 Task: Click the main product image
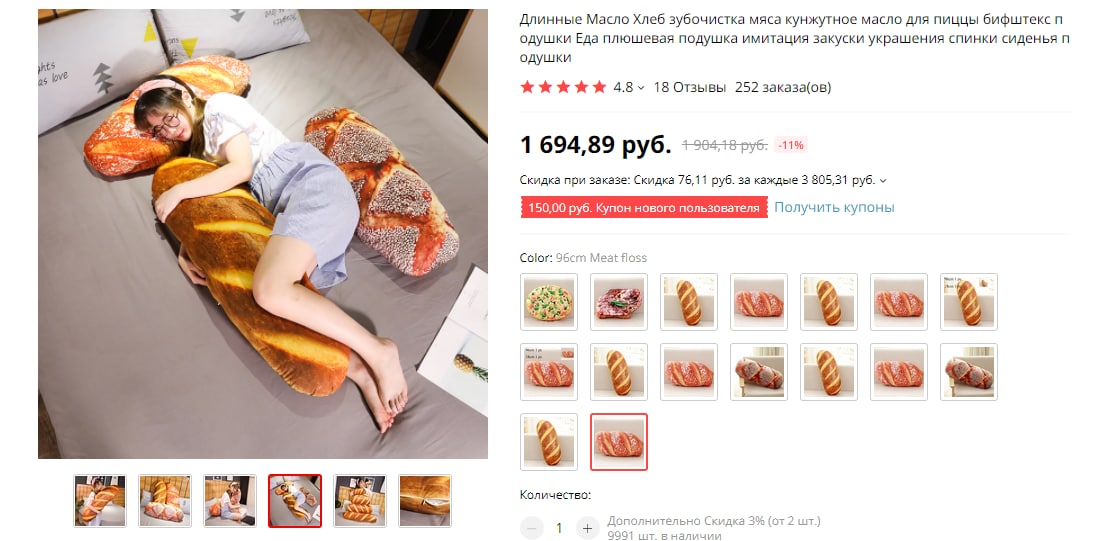[x=263, y=234]
